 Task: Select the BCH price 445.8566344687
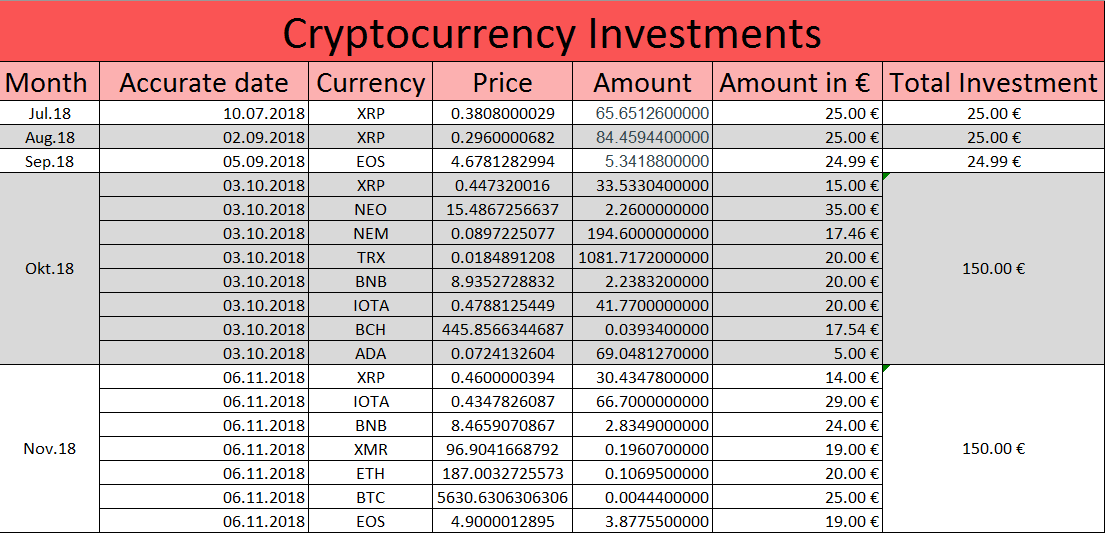tap(502, 329)
